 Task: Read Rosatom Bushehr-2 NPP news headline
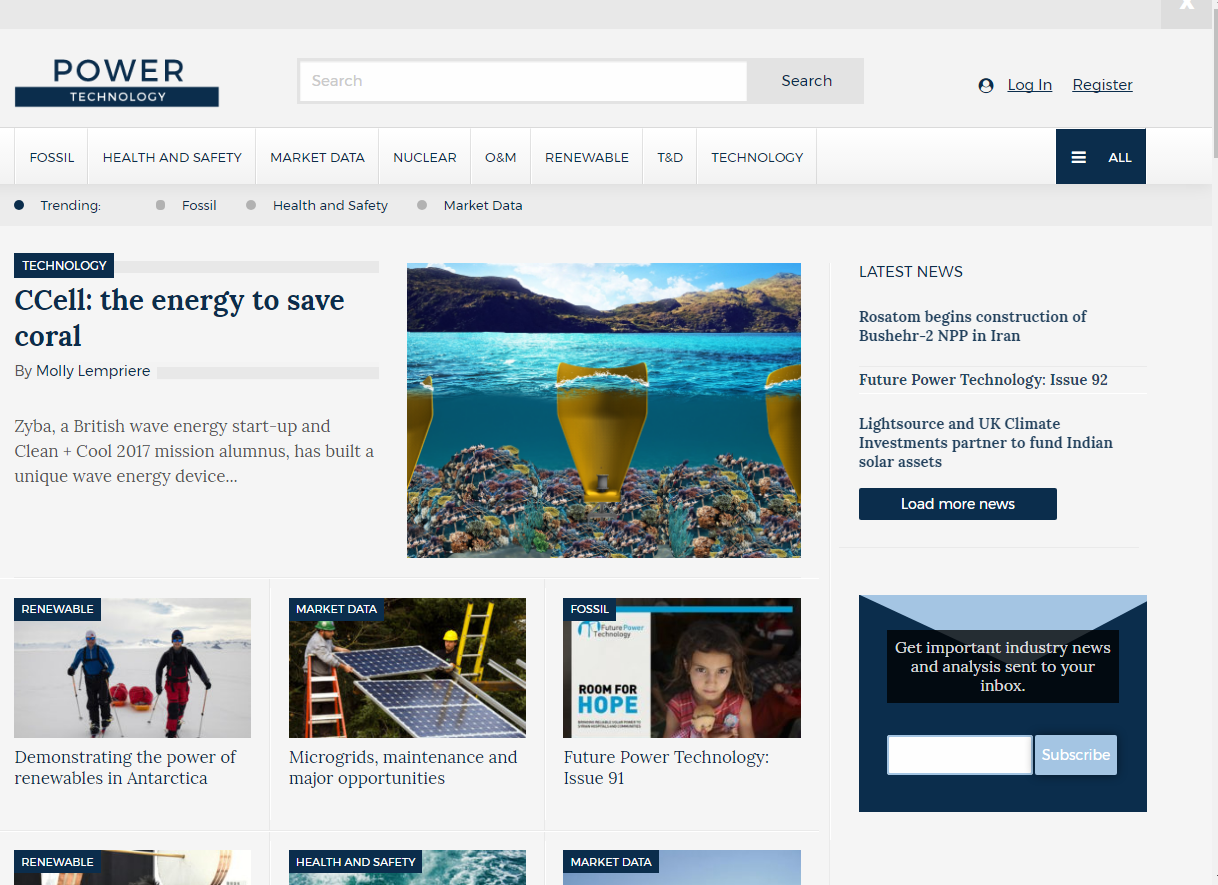(x=972, y=326)
